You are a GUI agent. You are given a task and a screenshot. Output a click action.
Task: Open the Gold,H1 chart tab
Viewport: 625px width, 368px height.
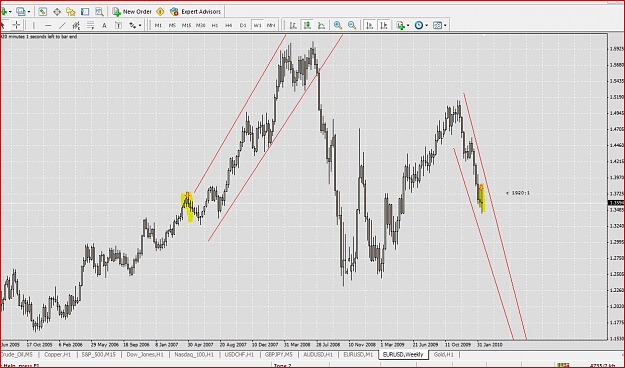(x=444, y=354)
